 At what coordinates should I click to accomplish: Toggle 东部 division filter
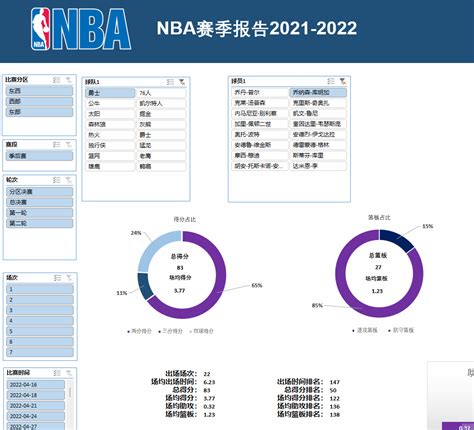tap(39, 112)
